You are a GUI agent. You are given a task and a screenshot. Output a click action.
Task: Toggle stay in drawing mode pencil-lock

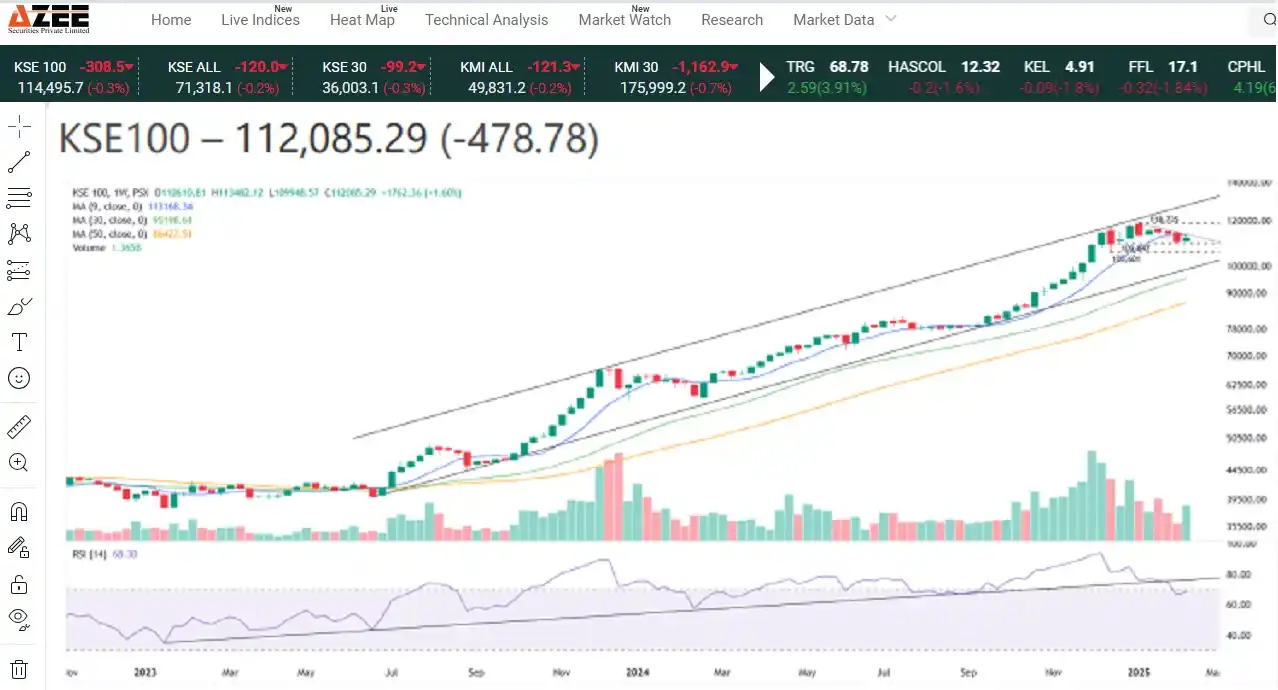[19, 548]
